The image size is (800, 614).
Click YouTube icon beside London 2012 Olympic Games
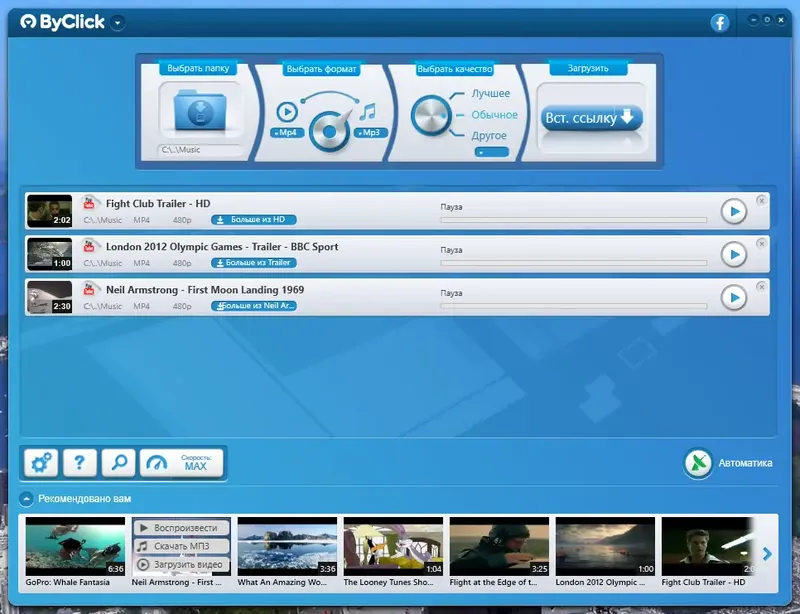[89, 247]
